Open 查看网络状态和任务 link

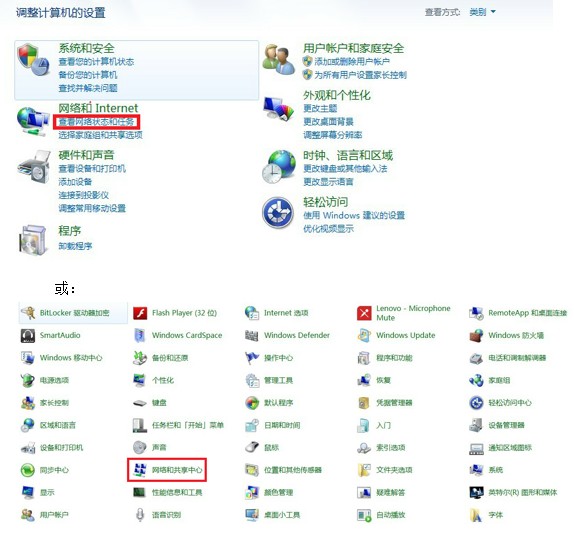click(96, 122)
